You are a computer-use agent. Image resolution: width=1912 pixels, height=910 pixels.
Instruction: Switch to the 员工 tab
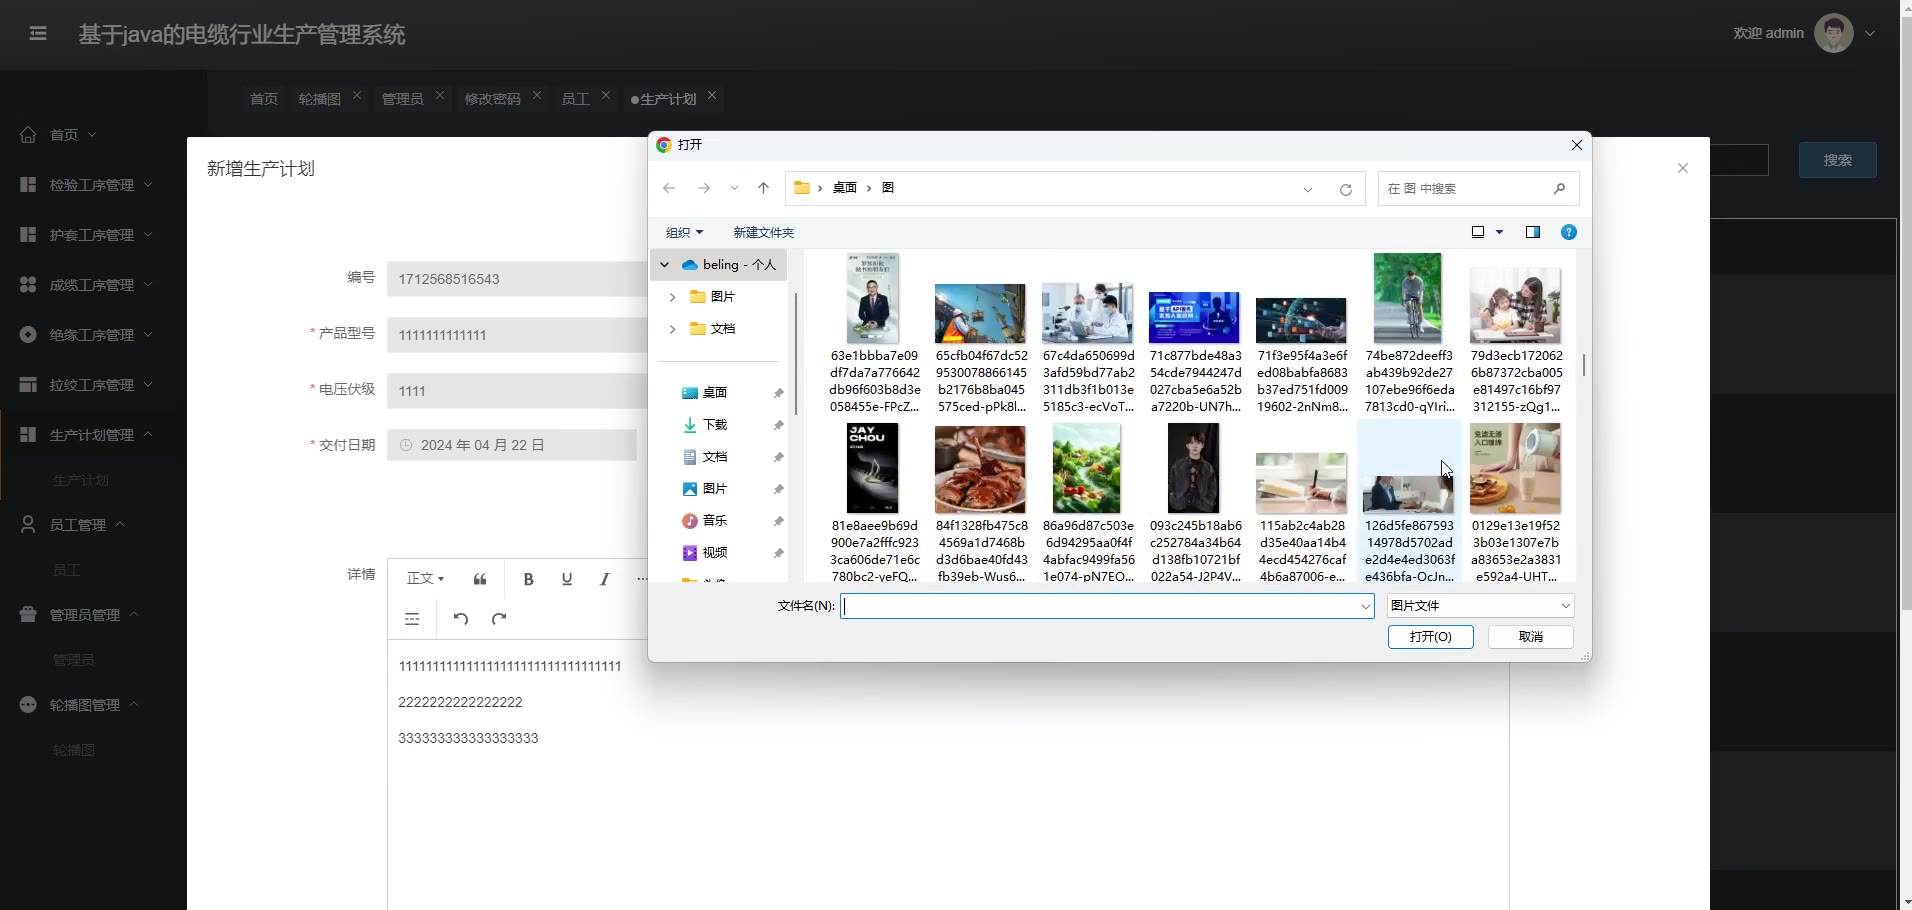[x=575, y=99]
